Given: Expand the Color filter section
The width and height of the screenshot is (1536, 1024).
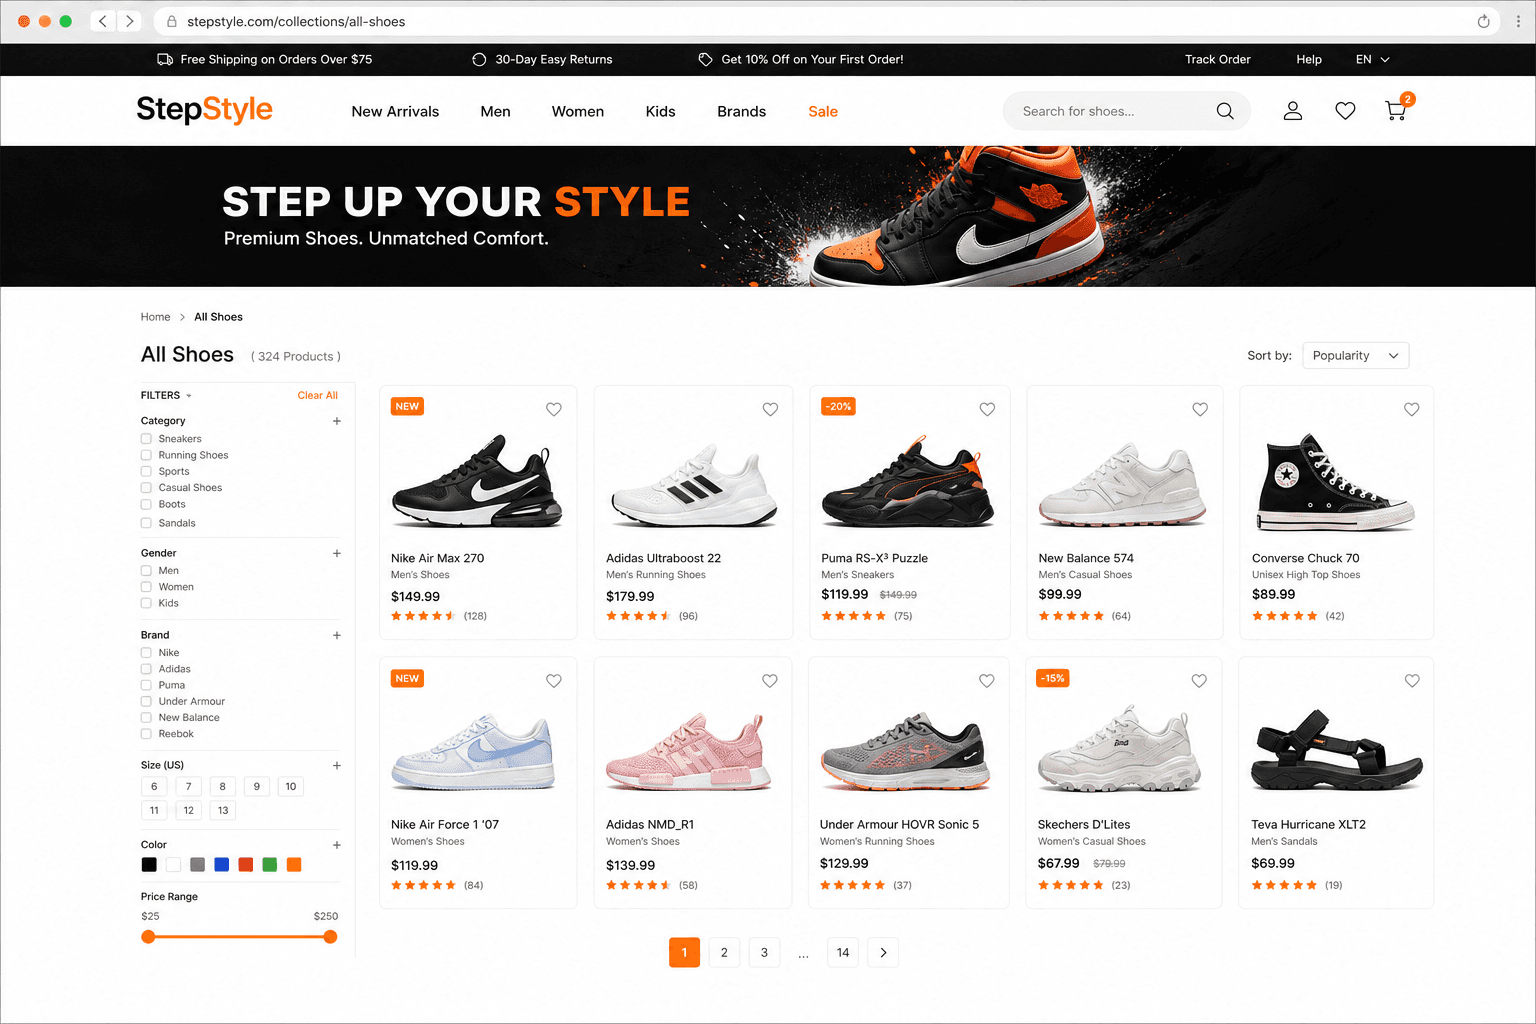Looking at the screenshot, I should pos(337,845).
